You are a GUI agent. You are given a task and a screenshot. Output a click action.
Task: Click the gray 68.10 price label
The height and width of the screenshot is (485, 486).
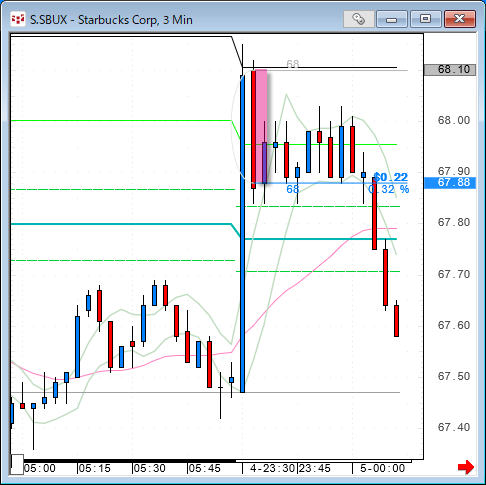point(450,70)
